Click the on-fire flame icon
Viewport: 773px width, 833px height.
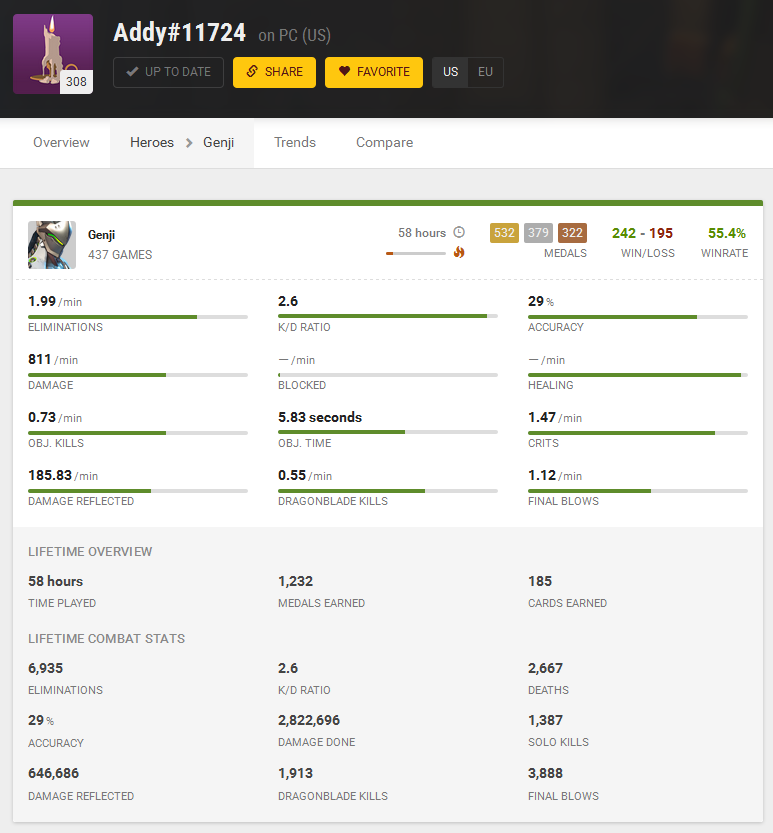(x=459, y=252)
